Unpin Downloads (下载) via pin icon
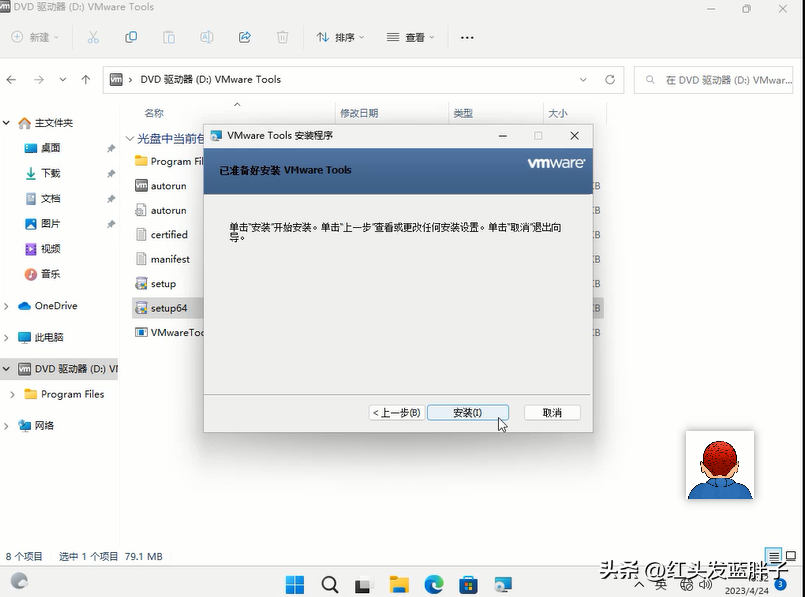Screen dimensions: 805x597 pyautogui.click(x=111, y=174)
